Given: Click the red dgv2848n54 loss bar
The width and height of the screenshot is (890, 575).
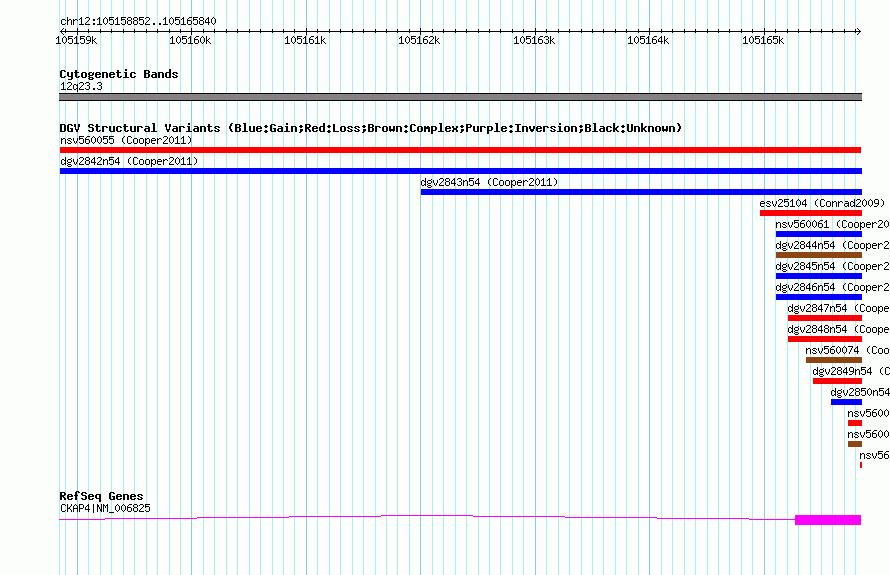Looking at the screenshot, I should coord(825,339).
